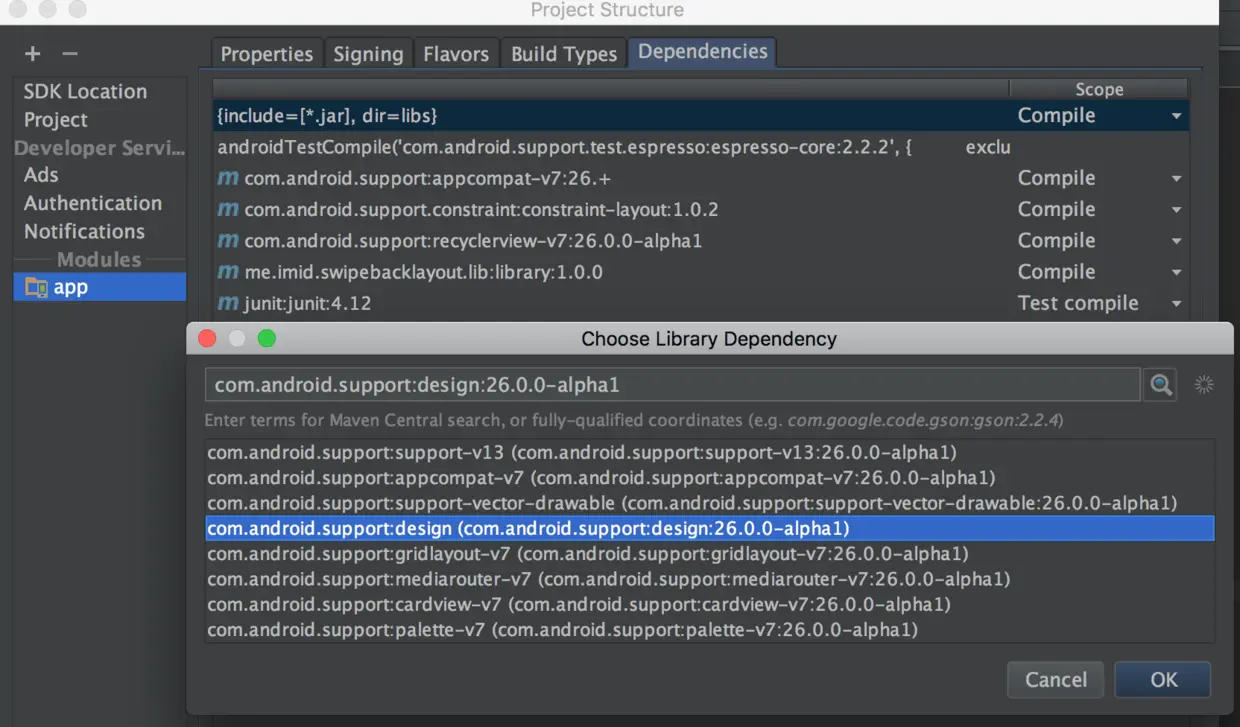Open the Build Types tab
Screen dimensions: 1240x727
564,54
